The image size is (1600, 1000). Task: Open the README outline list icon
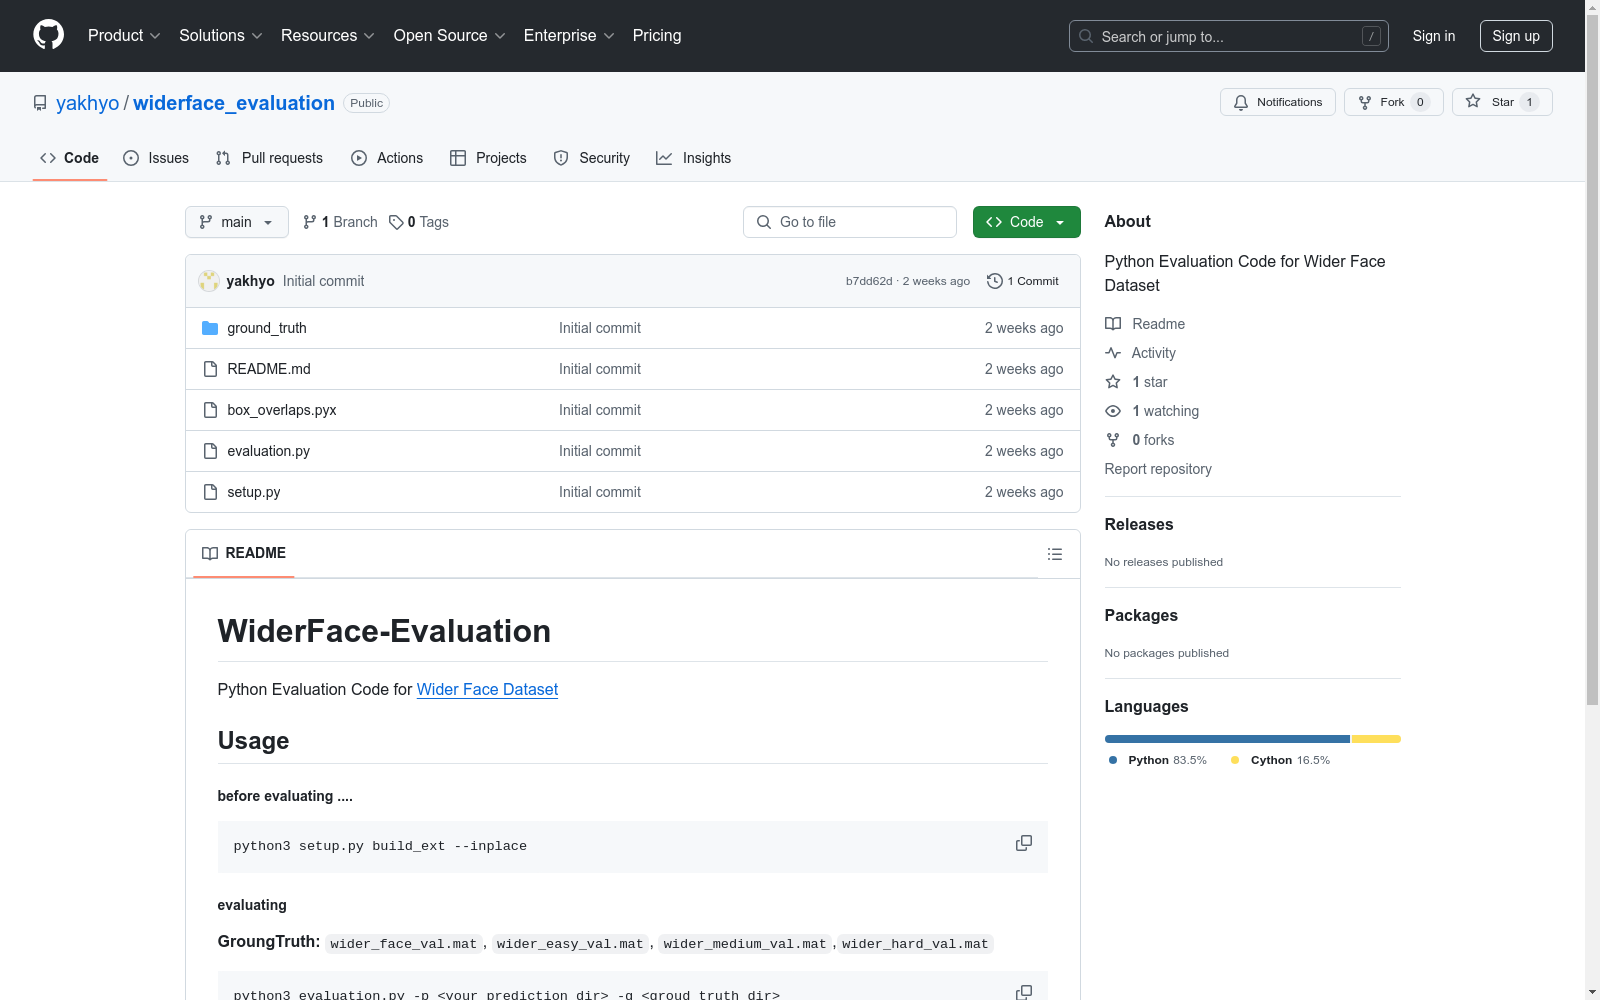[1055, 554]
